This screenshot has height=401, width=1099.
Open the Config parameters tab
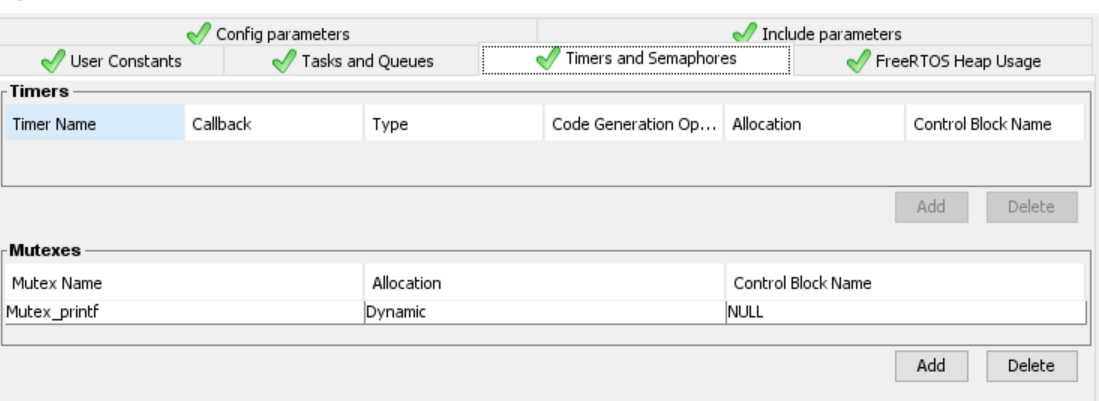[282, 34]
